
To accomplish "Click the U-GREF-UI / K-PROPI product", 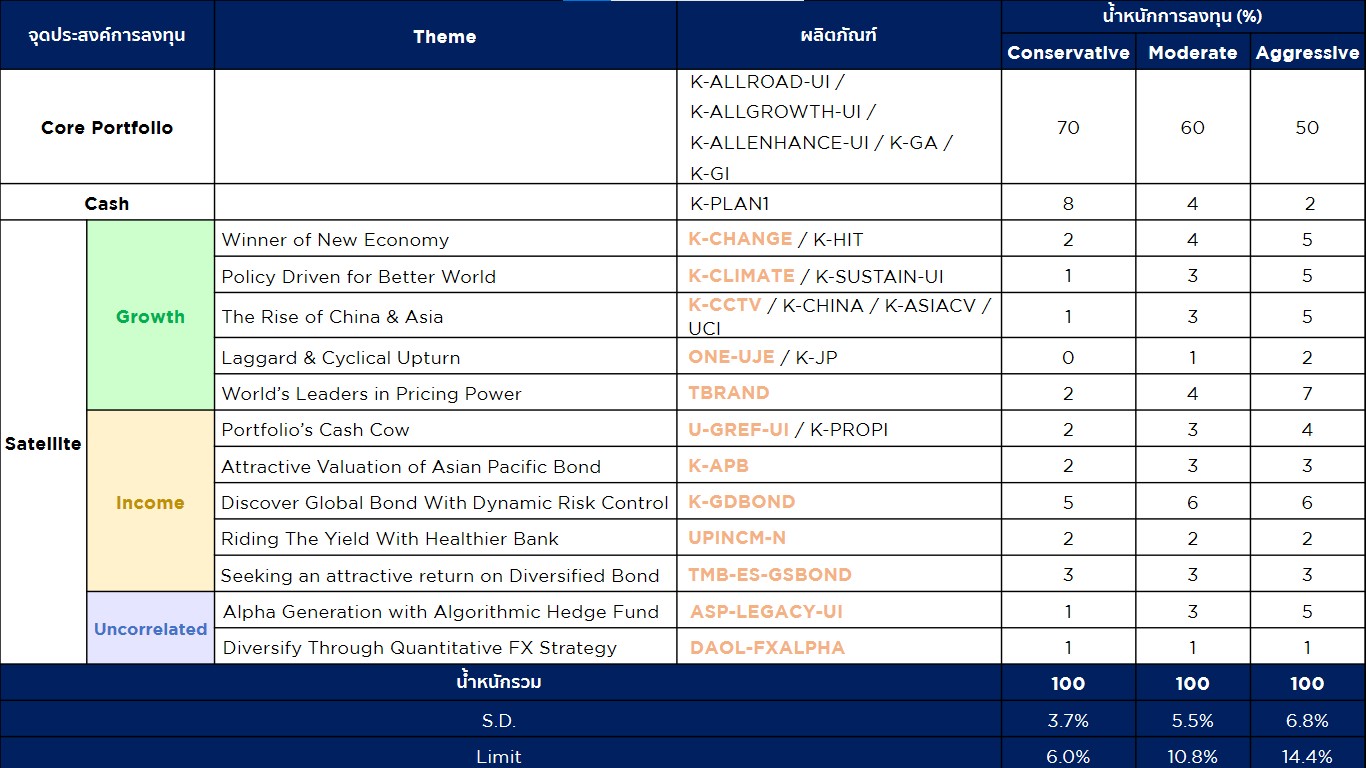I will coord(788,430).
